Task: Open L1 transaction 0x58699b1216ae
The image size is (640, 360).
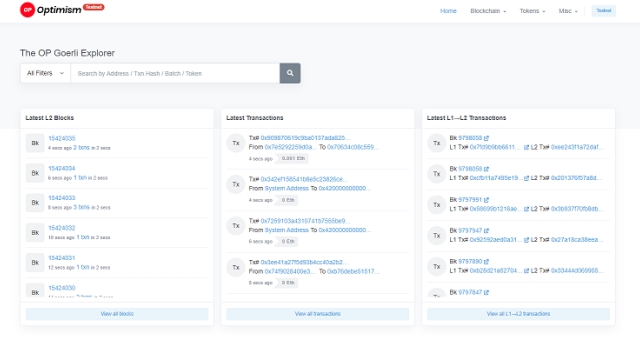Action: (495, 209)
